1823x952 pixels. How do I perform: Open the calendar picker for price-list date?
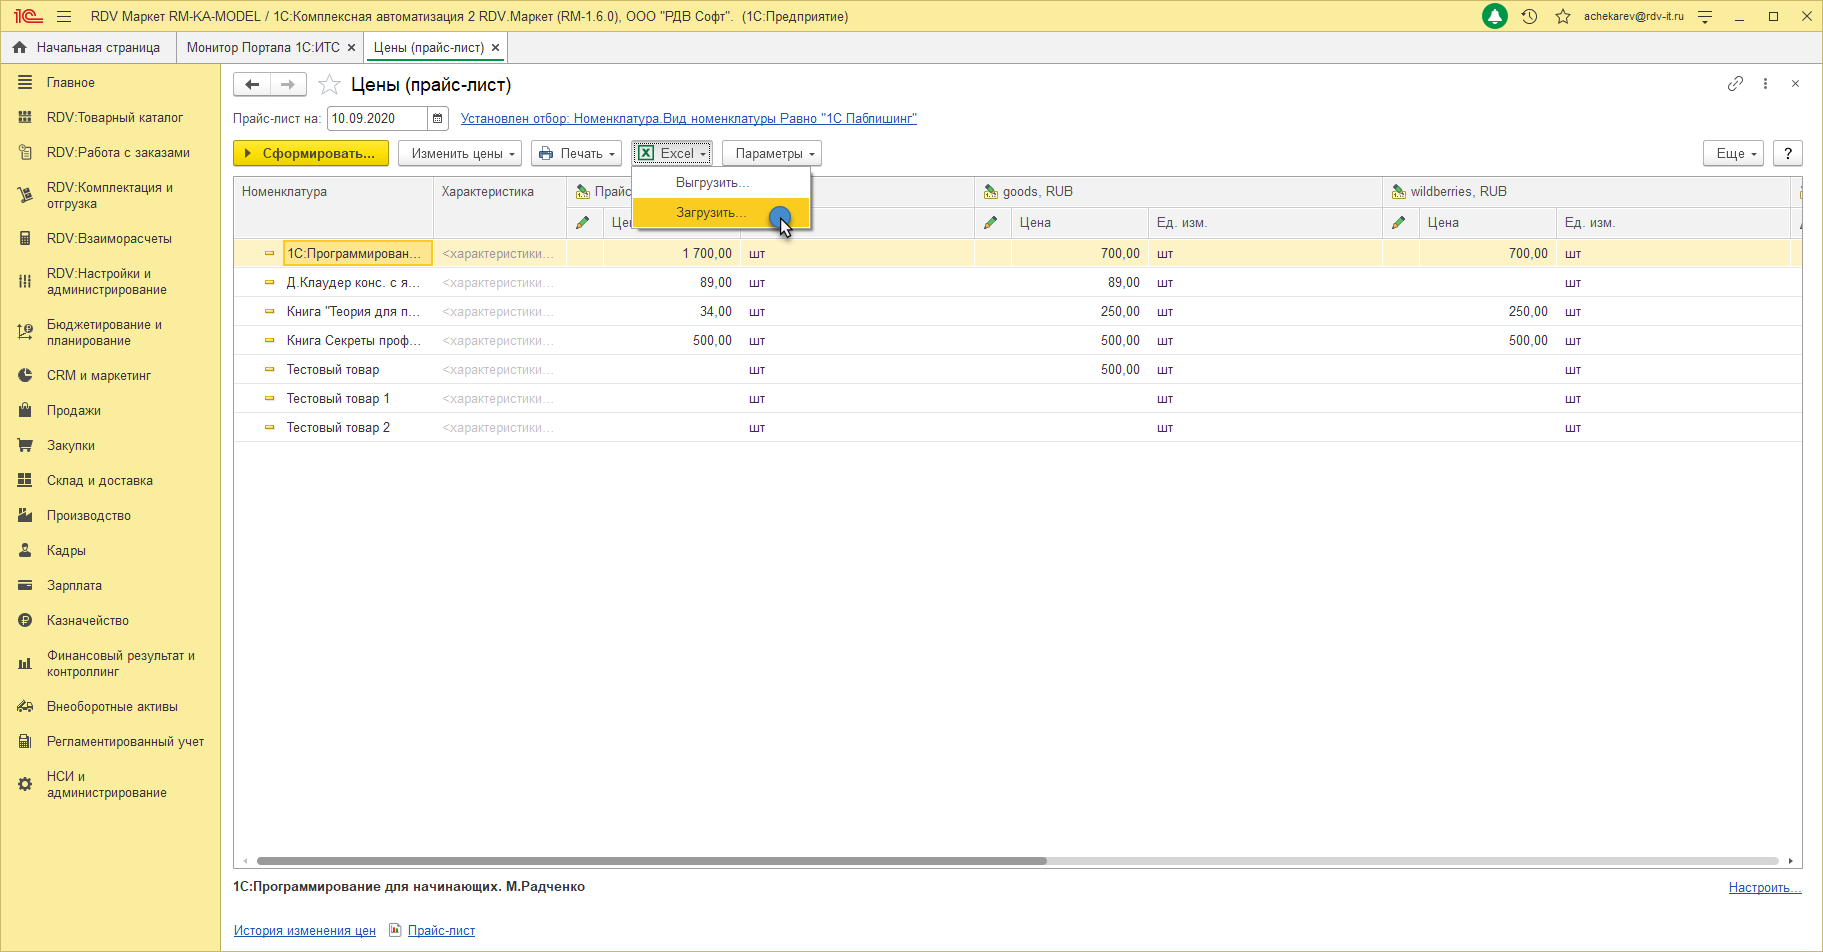point(438,119)
